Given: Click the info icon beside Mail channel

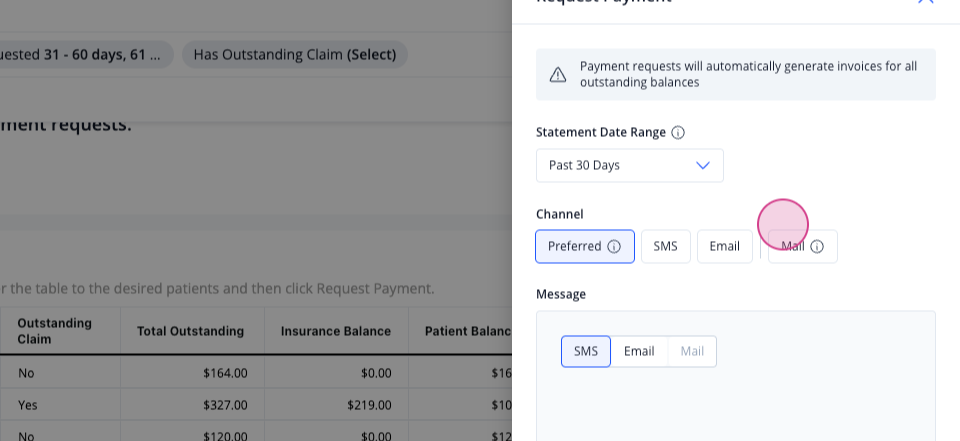Looking at the screenshot, I should tap(817, 246).
